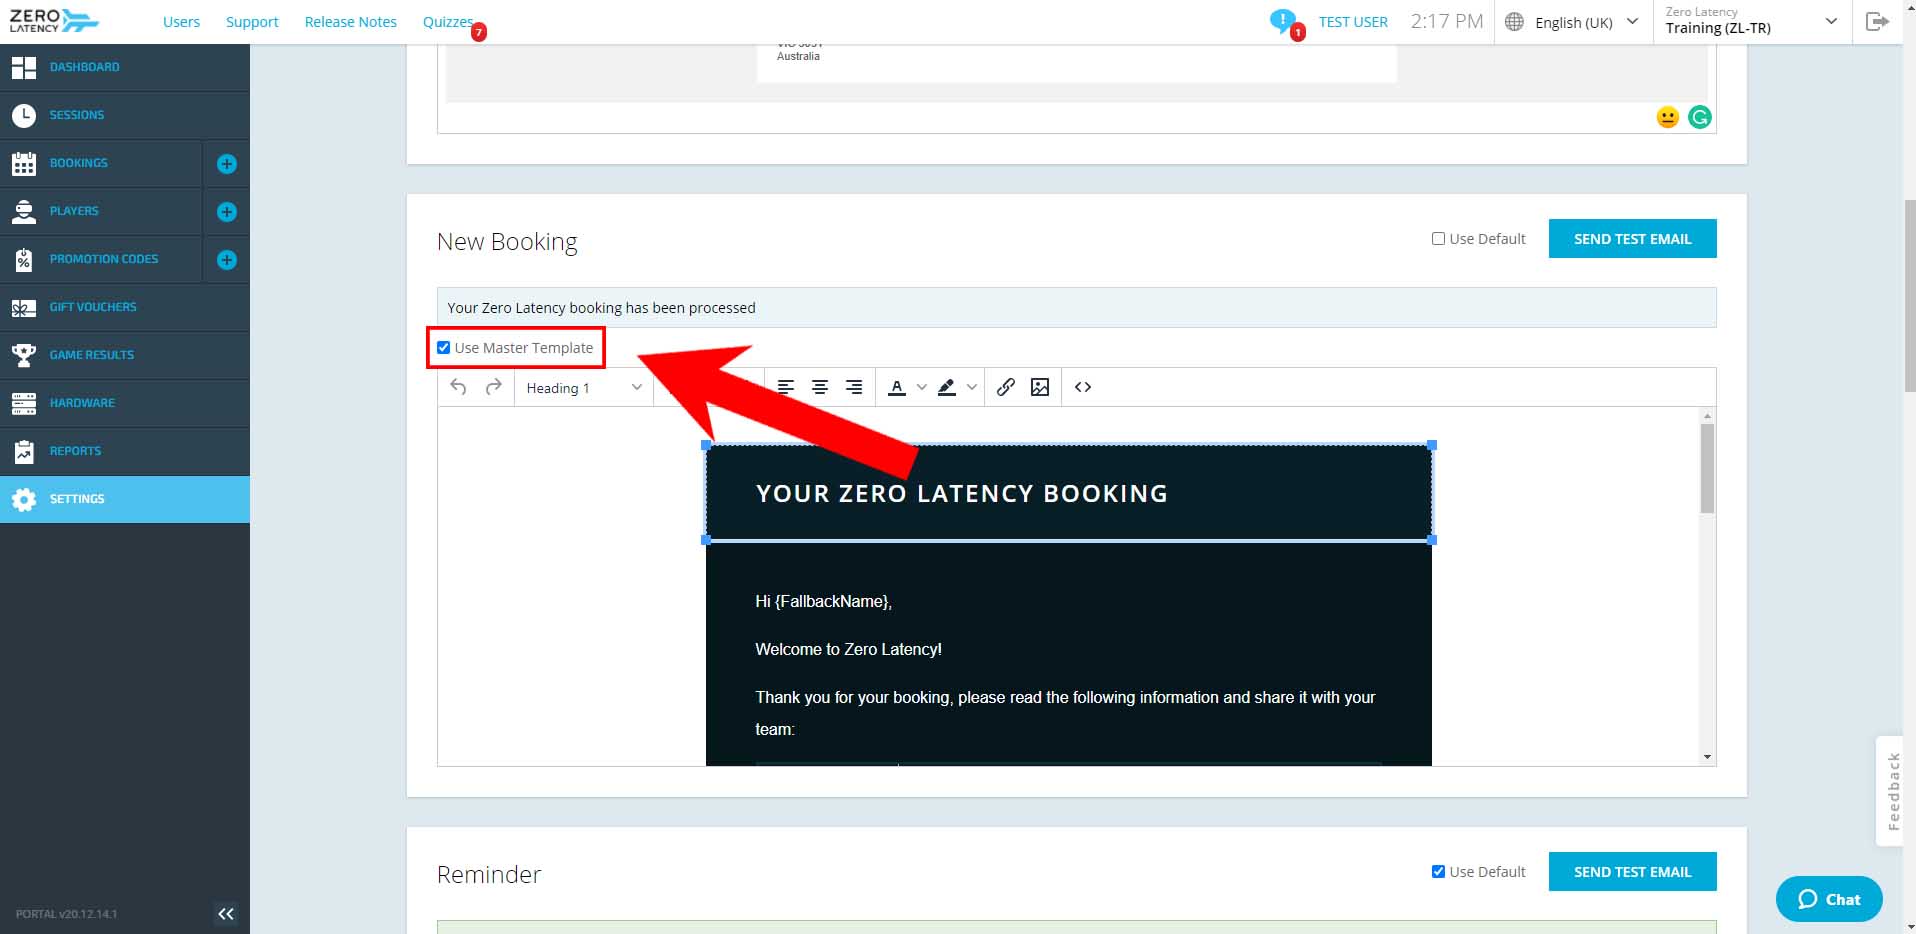
Task: Click the editor scrollbar down arrow
Action: (1707, 757)
